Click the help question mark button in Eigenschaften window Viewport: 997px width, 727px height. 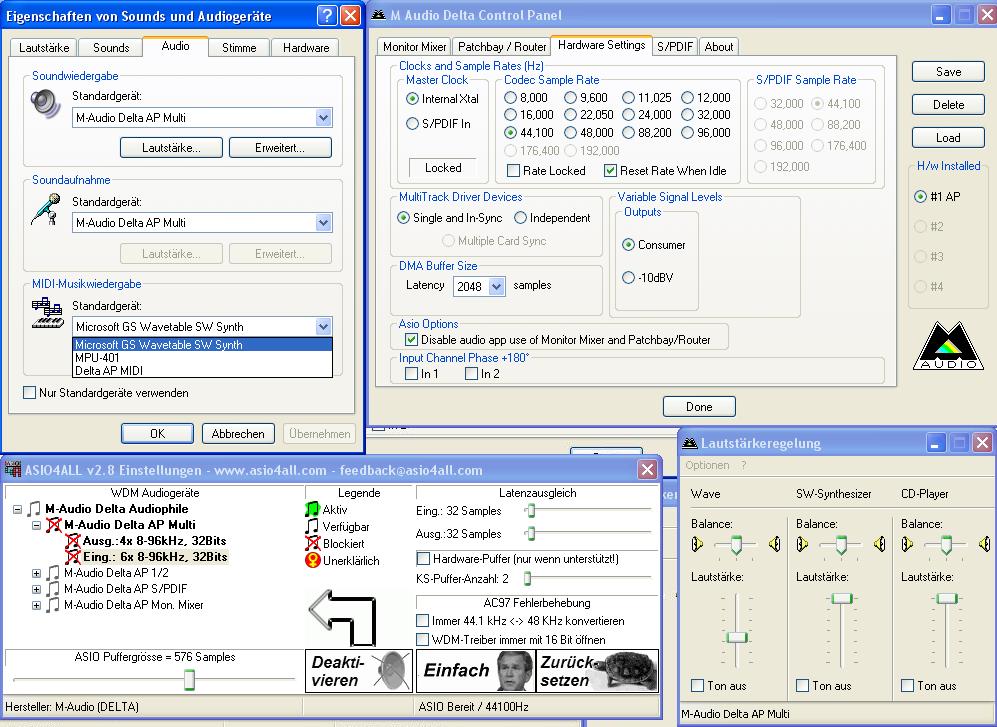click(327, 15)
